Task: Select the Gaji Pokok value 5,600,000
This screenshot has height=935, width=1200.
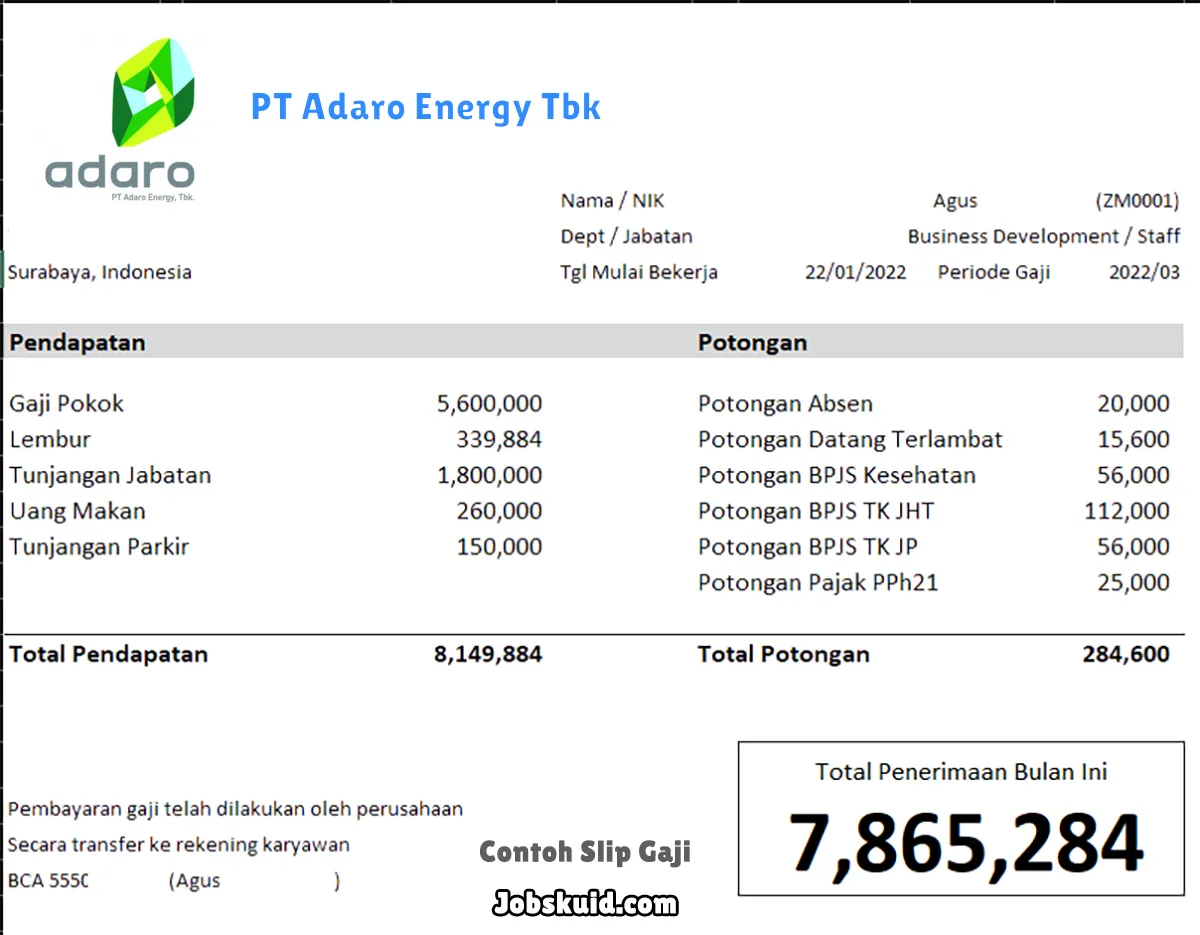Action: pos(489,404)
